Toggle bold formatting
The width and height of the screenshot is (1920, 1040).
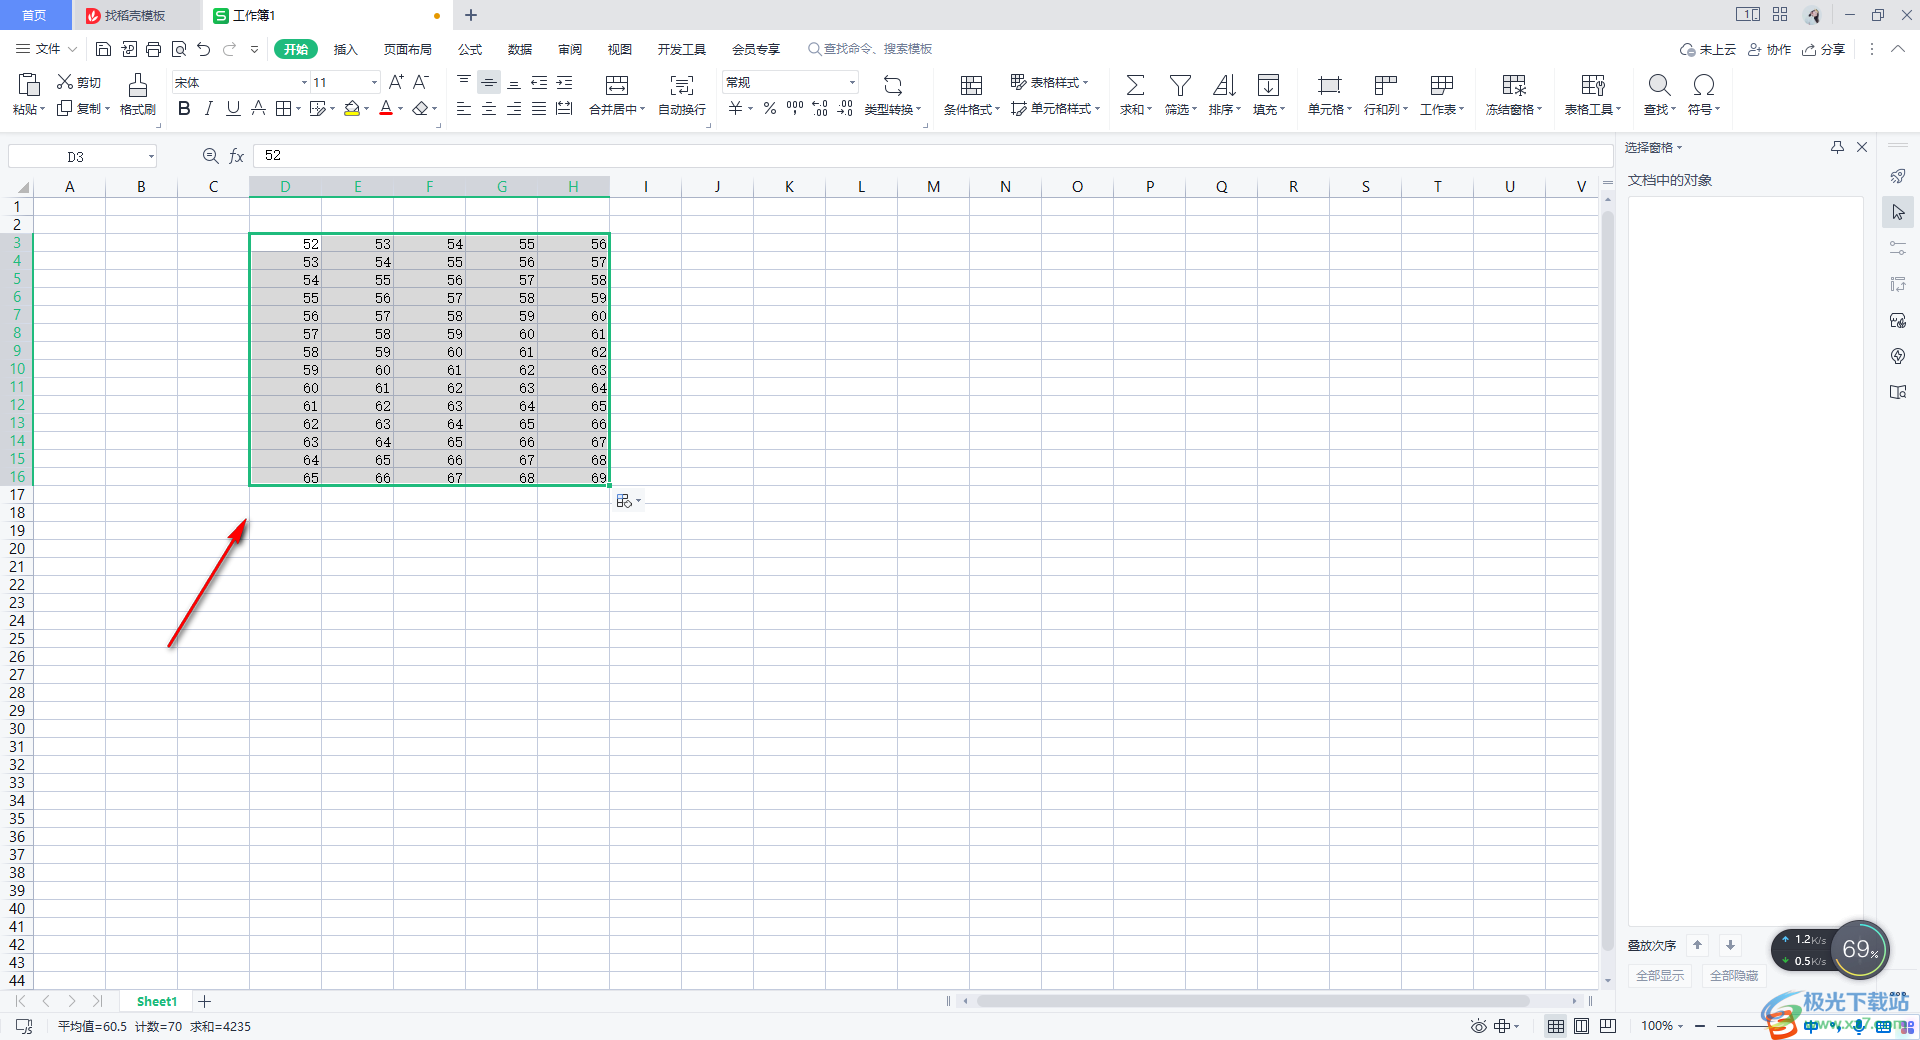pyautogui.click(x=184, y=108)
